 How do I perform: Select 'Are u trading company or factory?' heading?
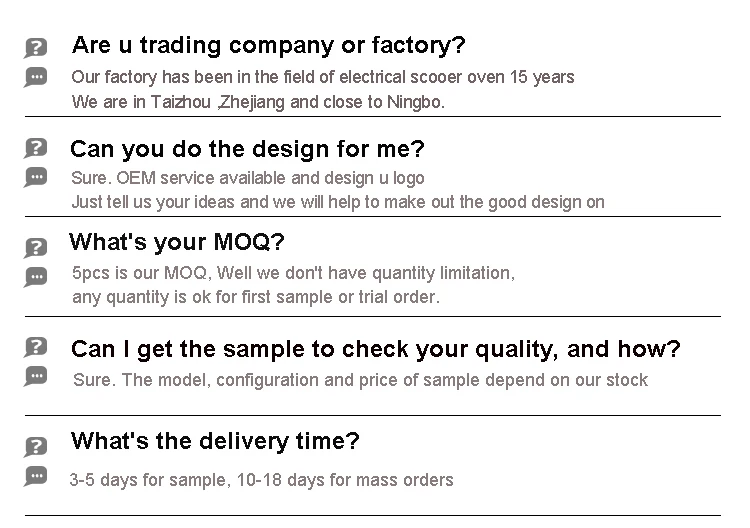click(268, 46)
